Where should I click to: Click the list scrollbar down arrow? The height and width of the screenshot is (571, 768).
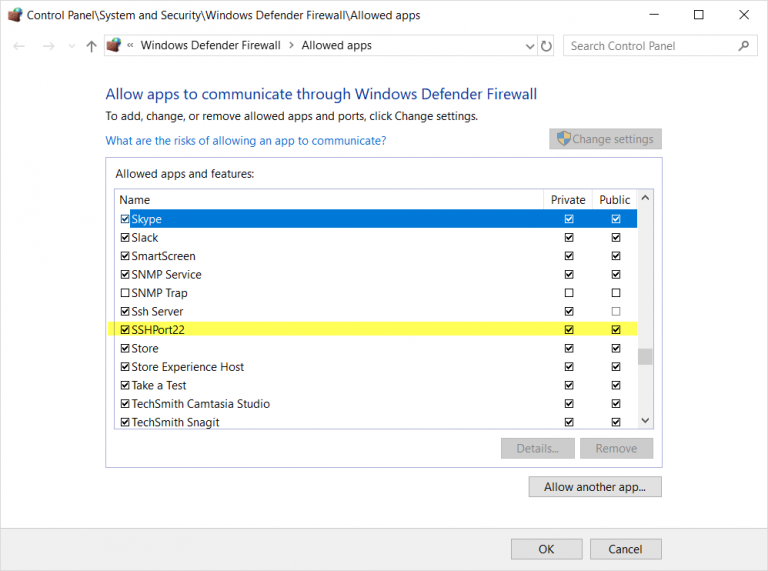point(645,421)
